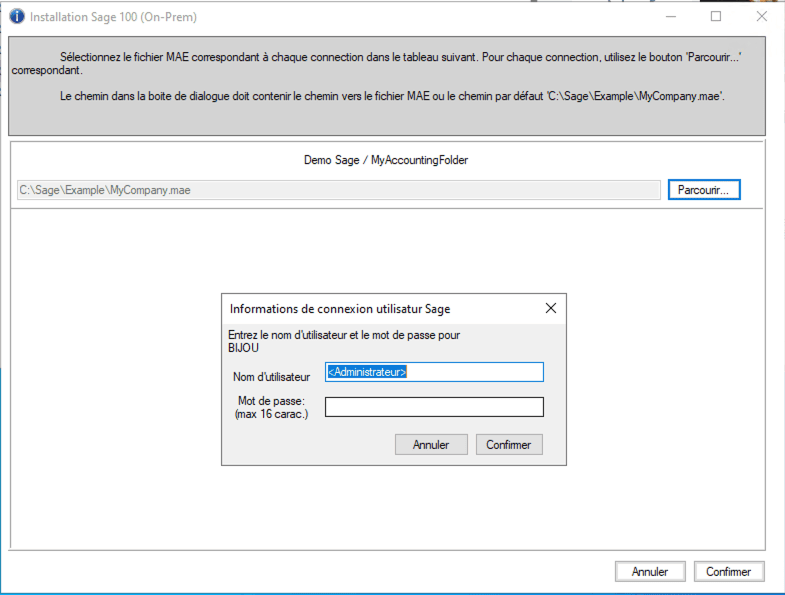Maximize the Installation Sage 100 window

pyautogui.click(x=716, y=17)
